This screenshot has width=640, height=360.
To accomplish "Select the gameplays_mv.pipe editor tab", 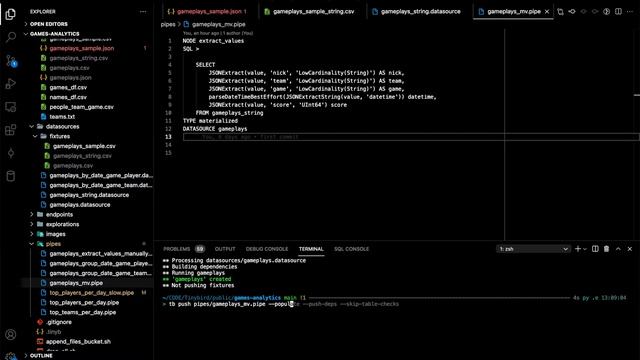I will click(513, 12).
